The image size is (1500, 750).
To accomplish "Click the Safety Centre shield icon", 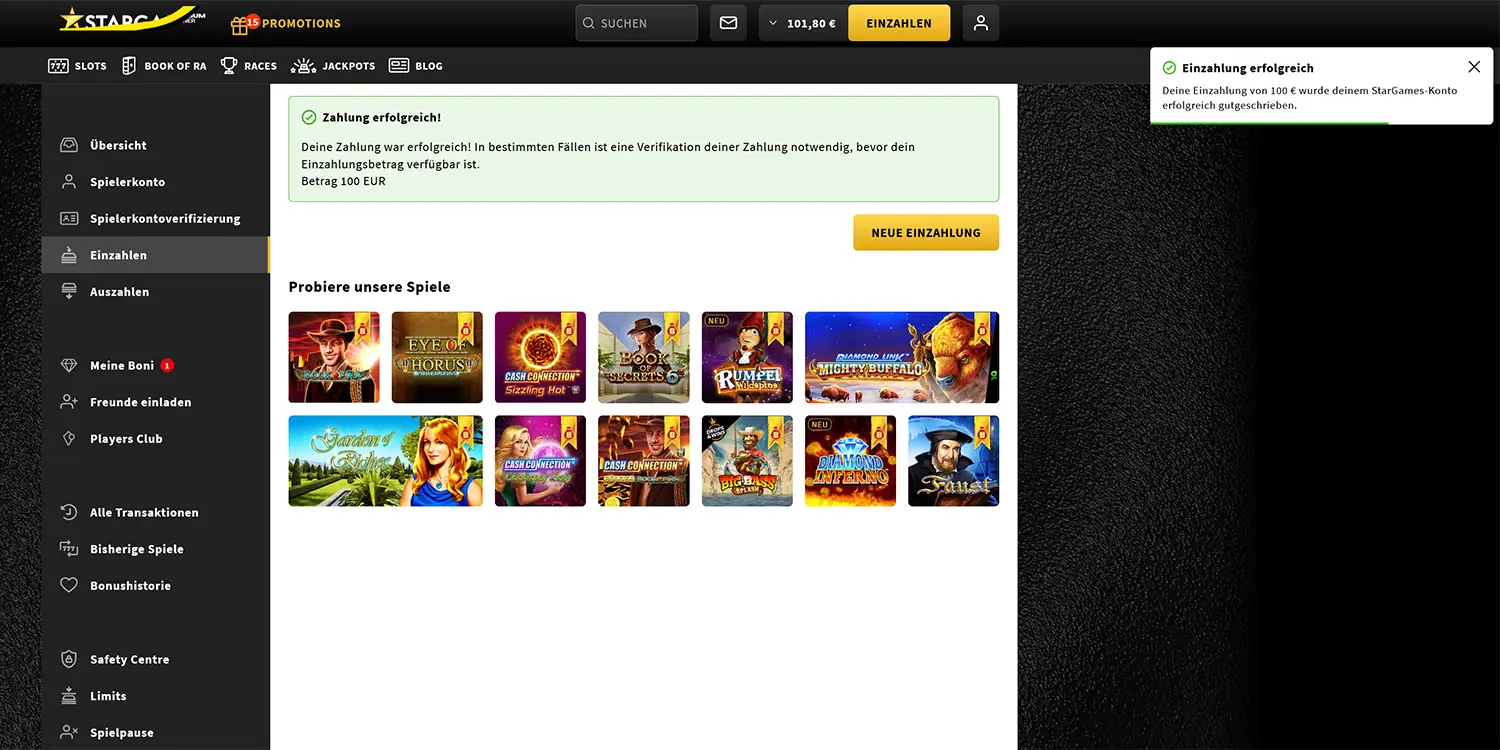I will point(69,659).
